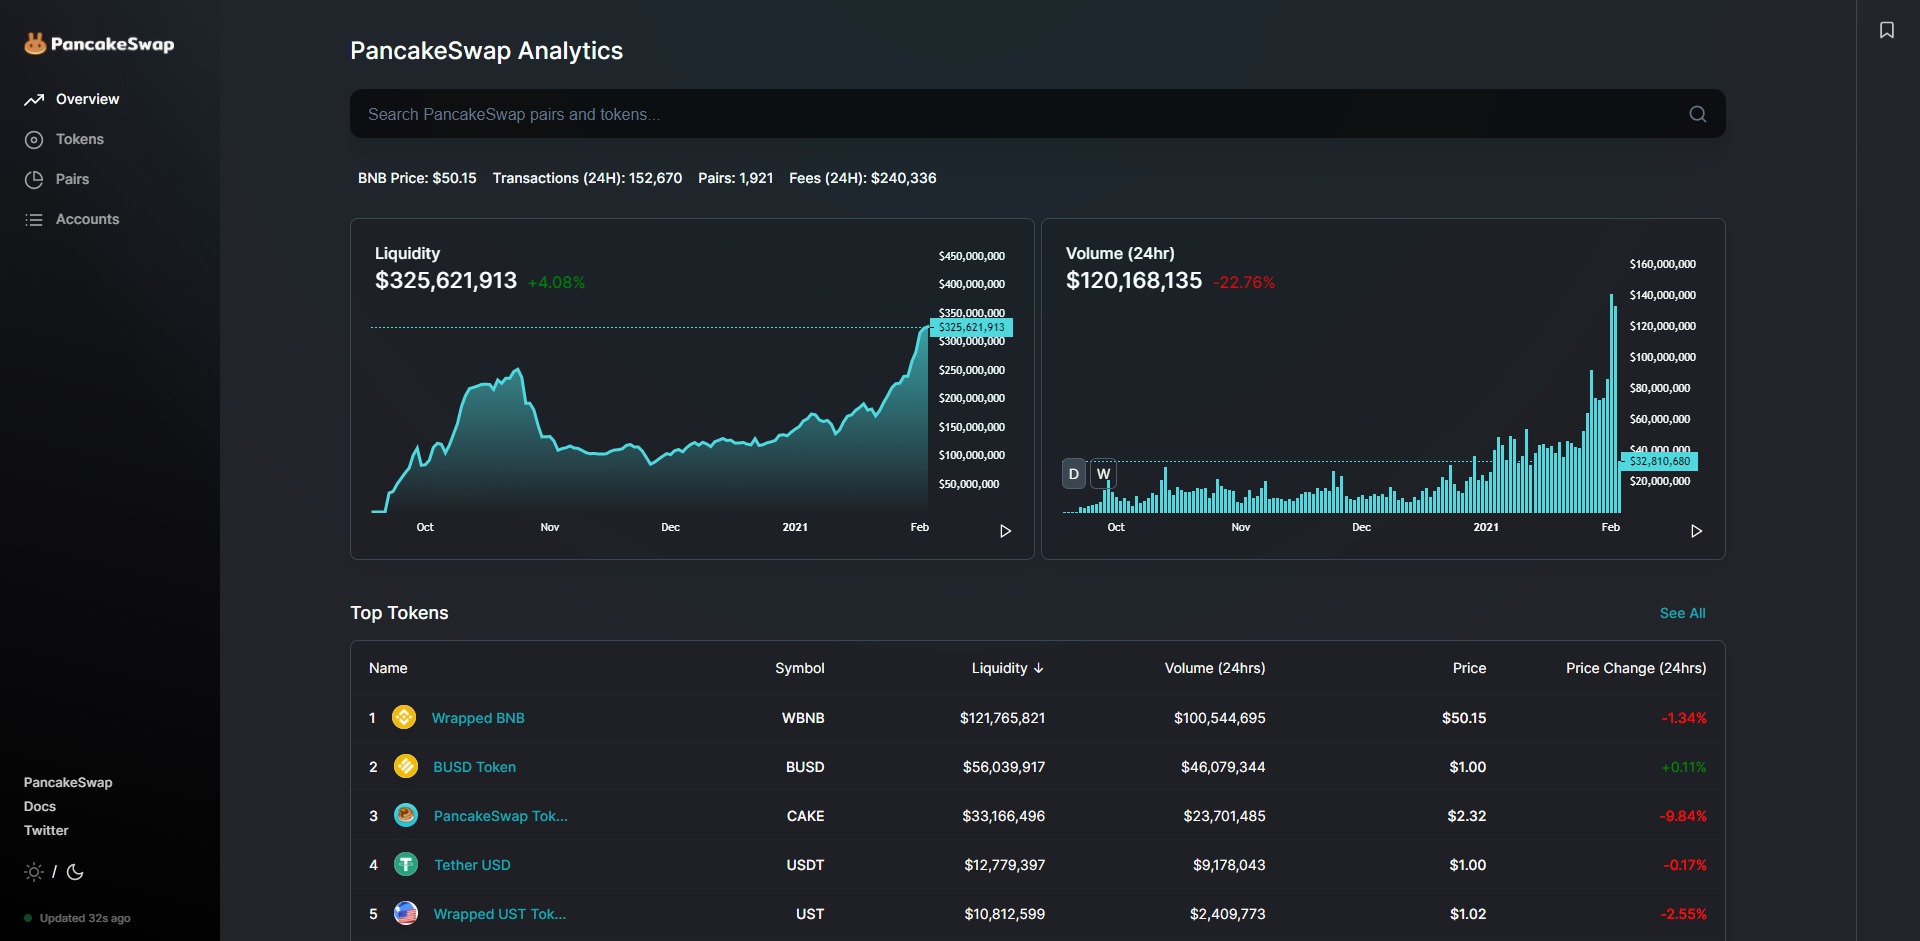The width and height of the screenshot is (1920, 941).
Task: Select weekly W volume view
Action: click(x=1103, y=474)
